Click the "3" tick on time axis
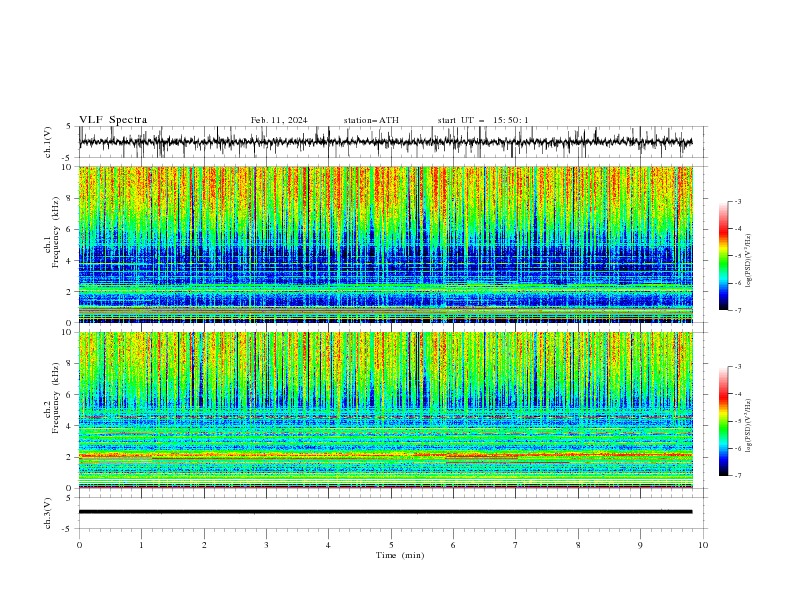792x612 pixels. pyautogui.click(x=266, y=545)
